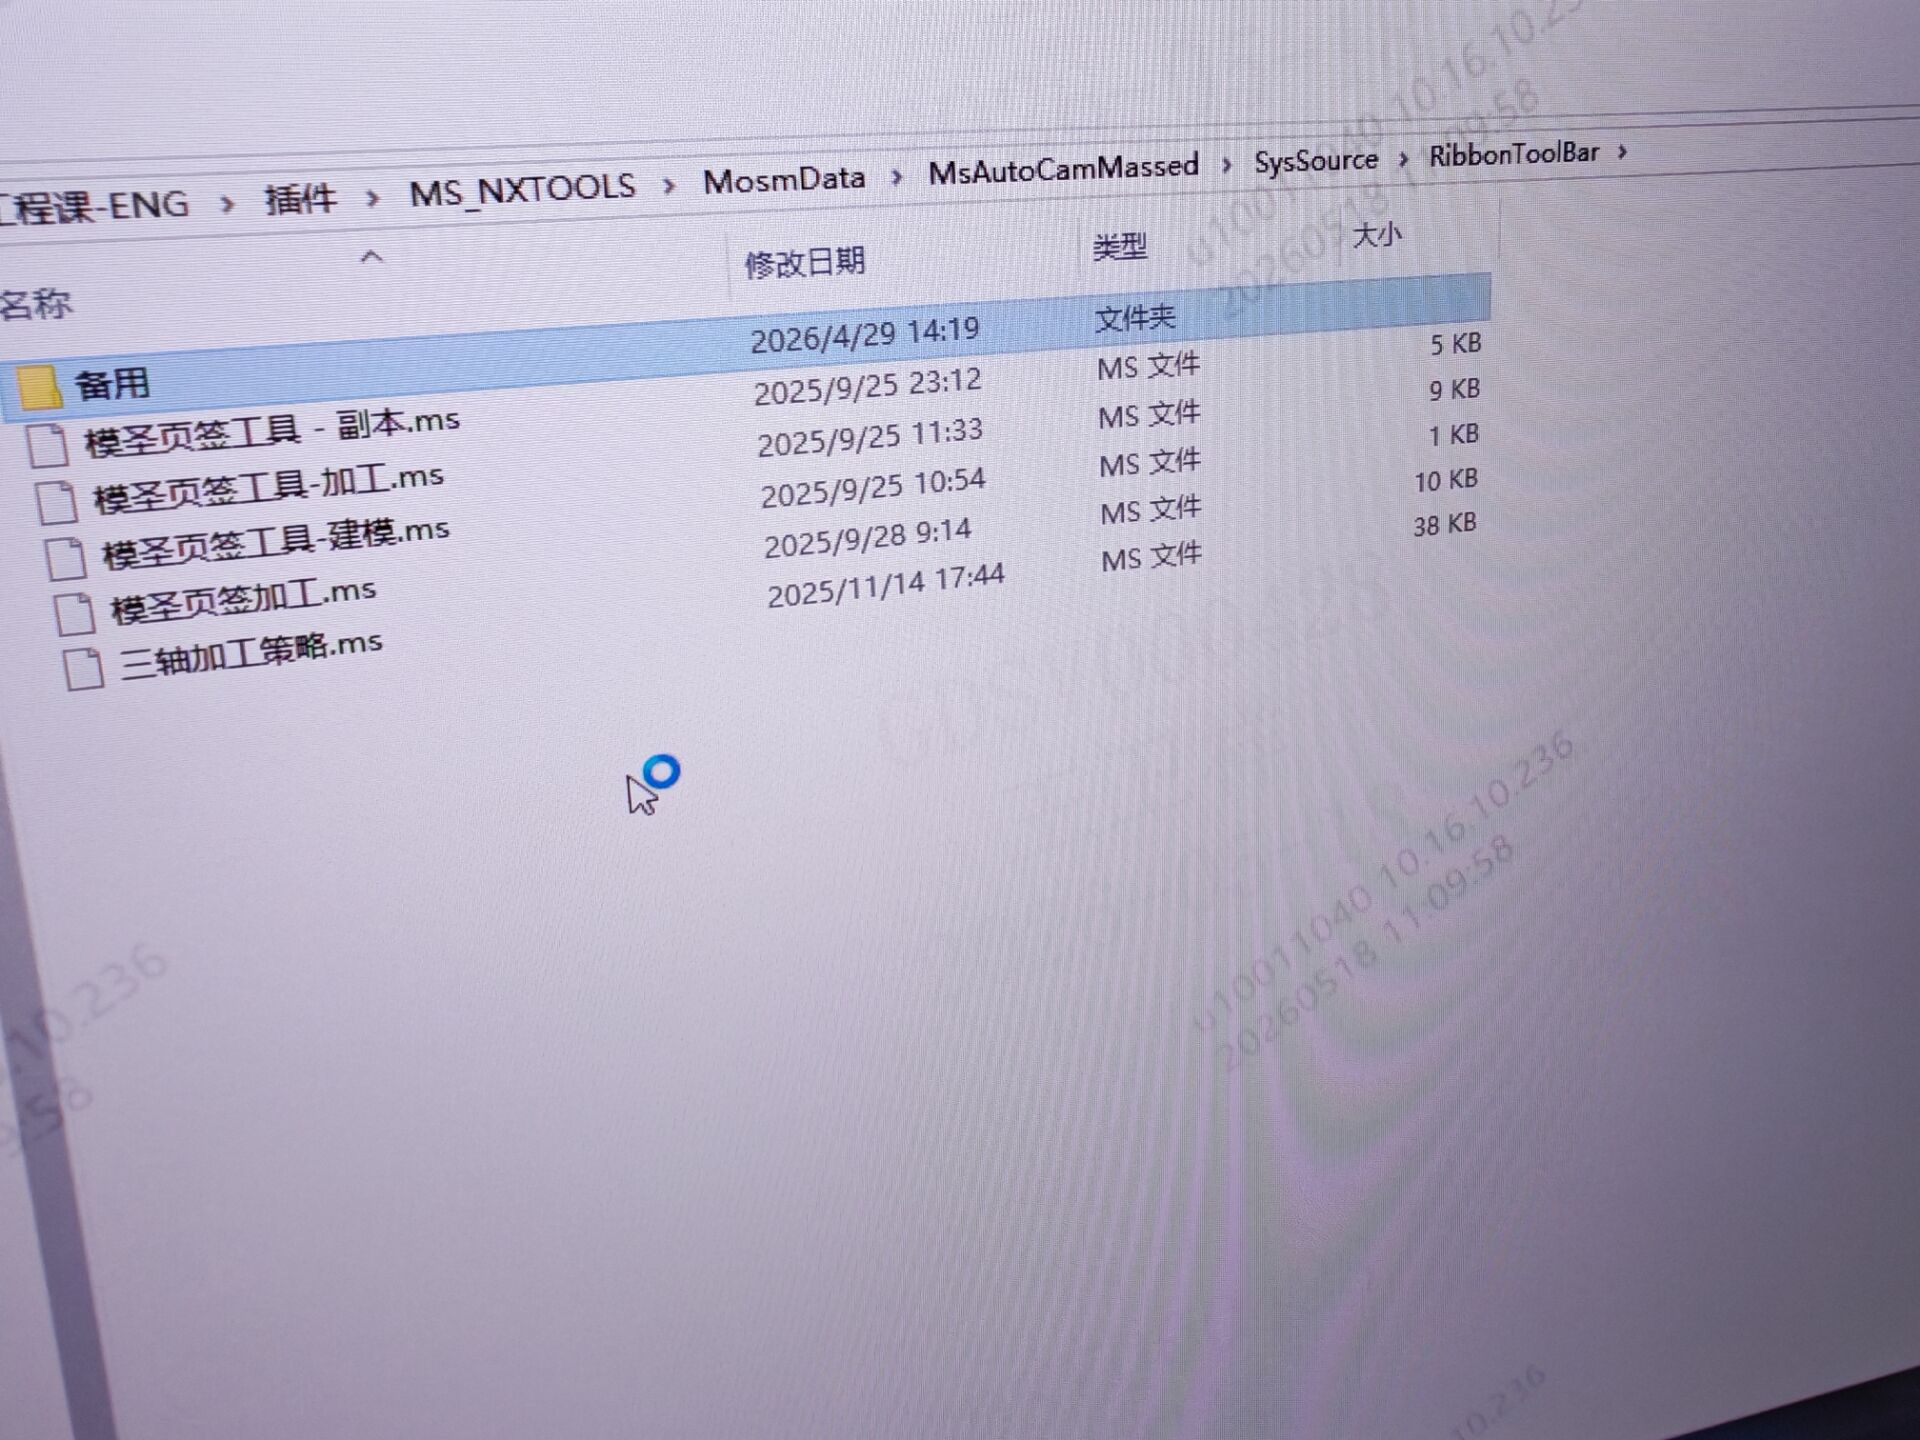Click the 1 KB size cell
This screenshot has width=1920, height=1440.
tap(1453, 435)
